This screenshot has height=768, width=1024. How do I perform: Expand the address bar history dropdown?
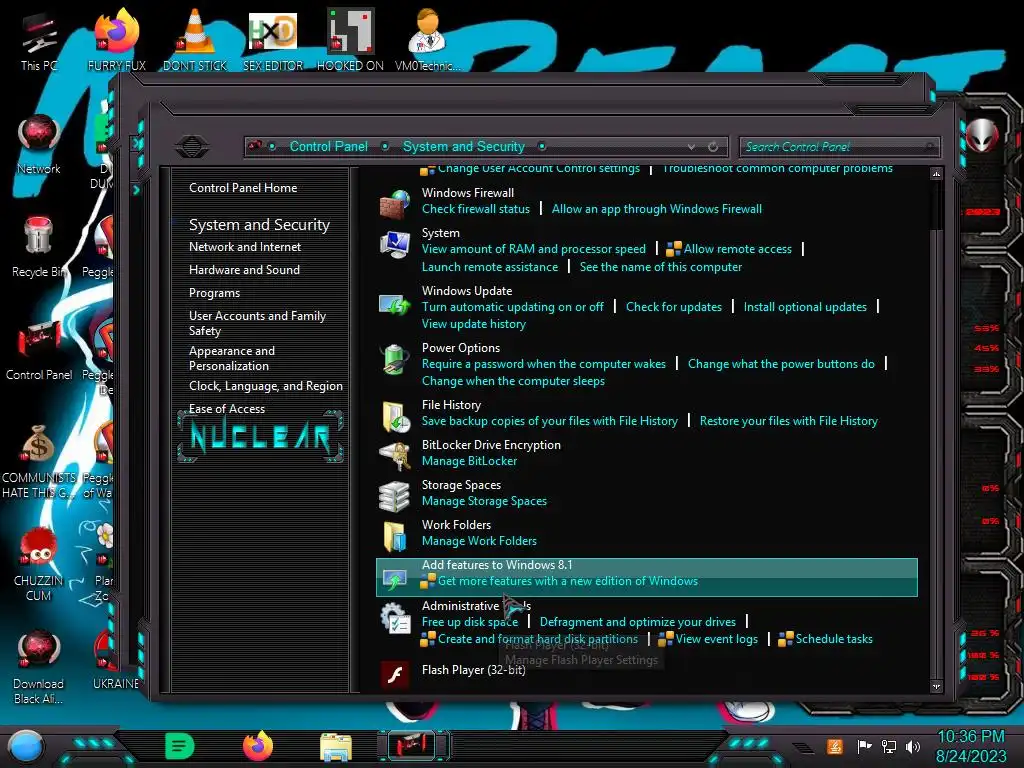pos(691,147)
